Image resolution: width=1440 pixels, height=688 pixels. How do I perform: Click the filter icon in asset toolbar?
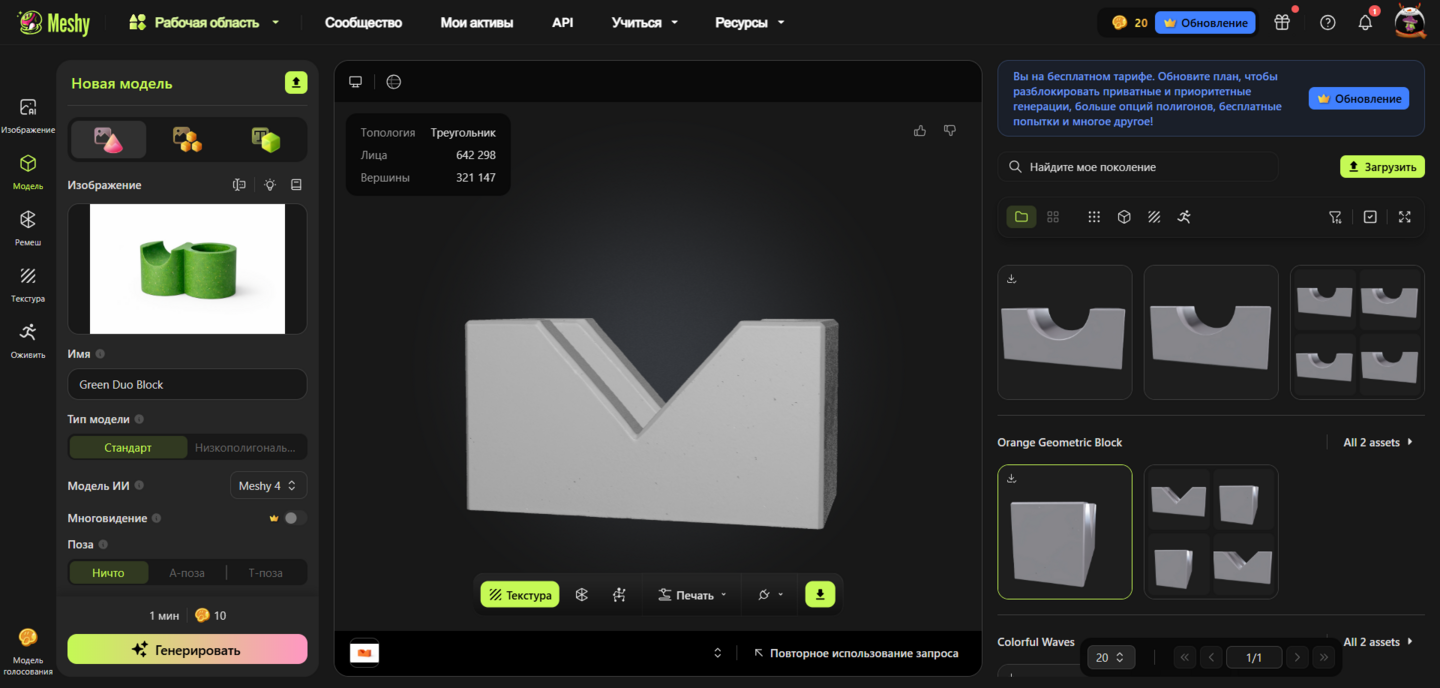1335,217
